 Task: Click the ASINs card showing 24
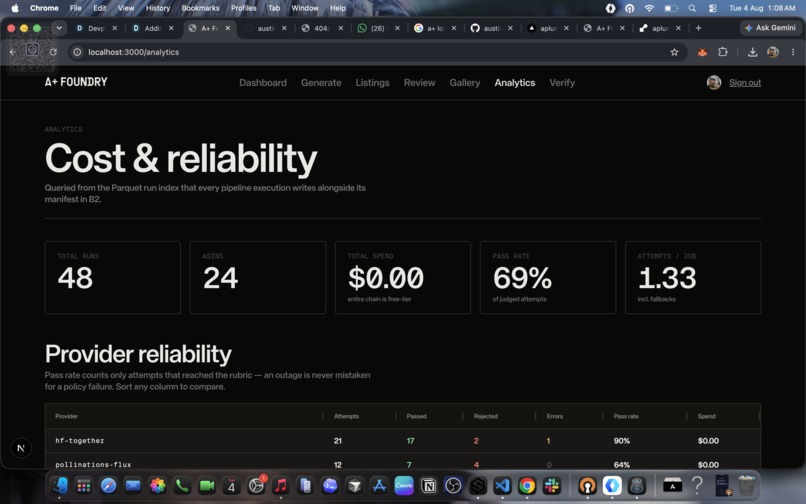click(258, 278)
